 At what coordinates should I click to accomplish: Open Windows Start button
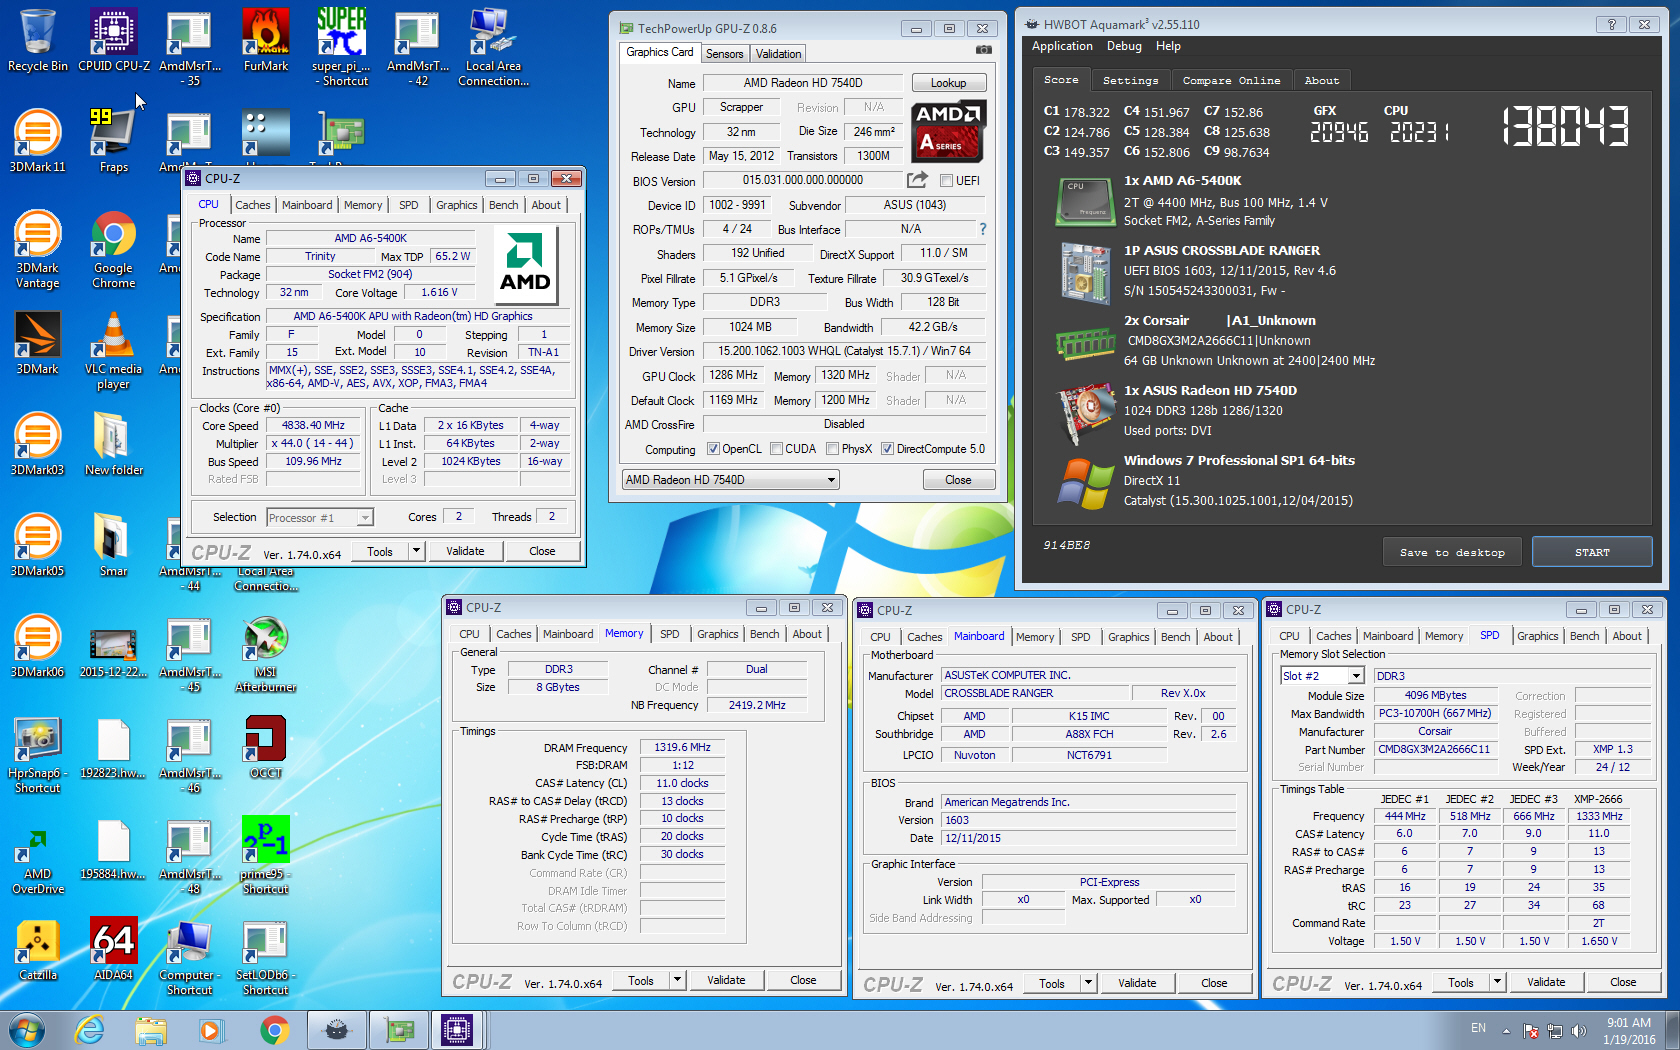[26, 1029]
